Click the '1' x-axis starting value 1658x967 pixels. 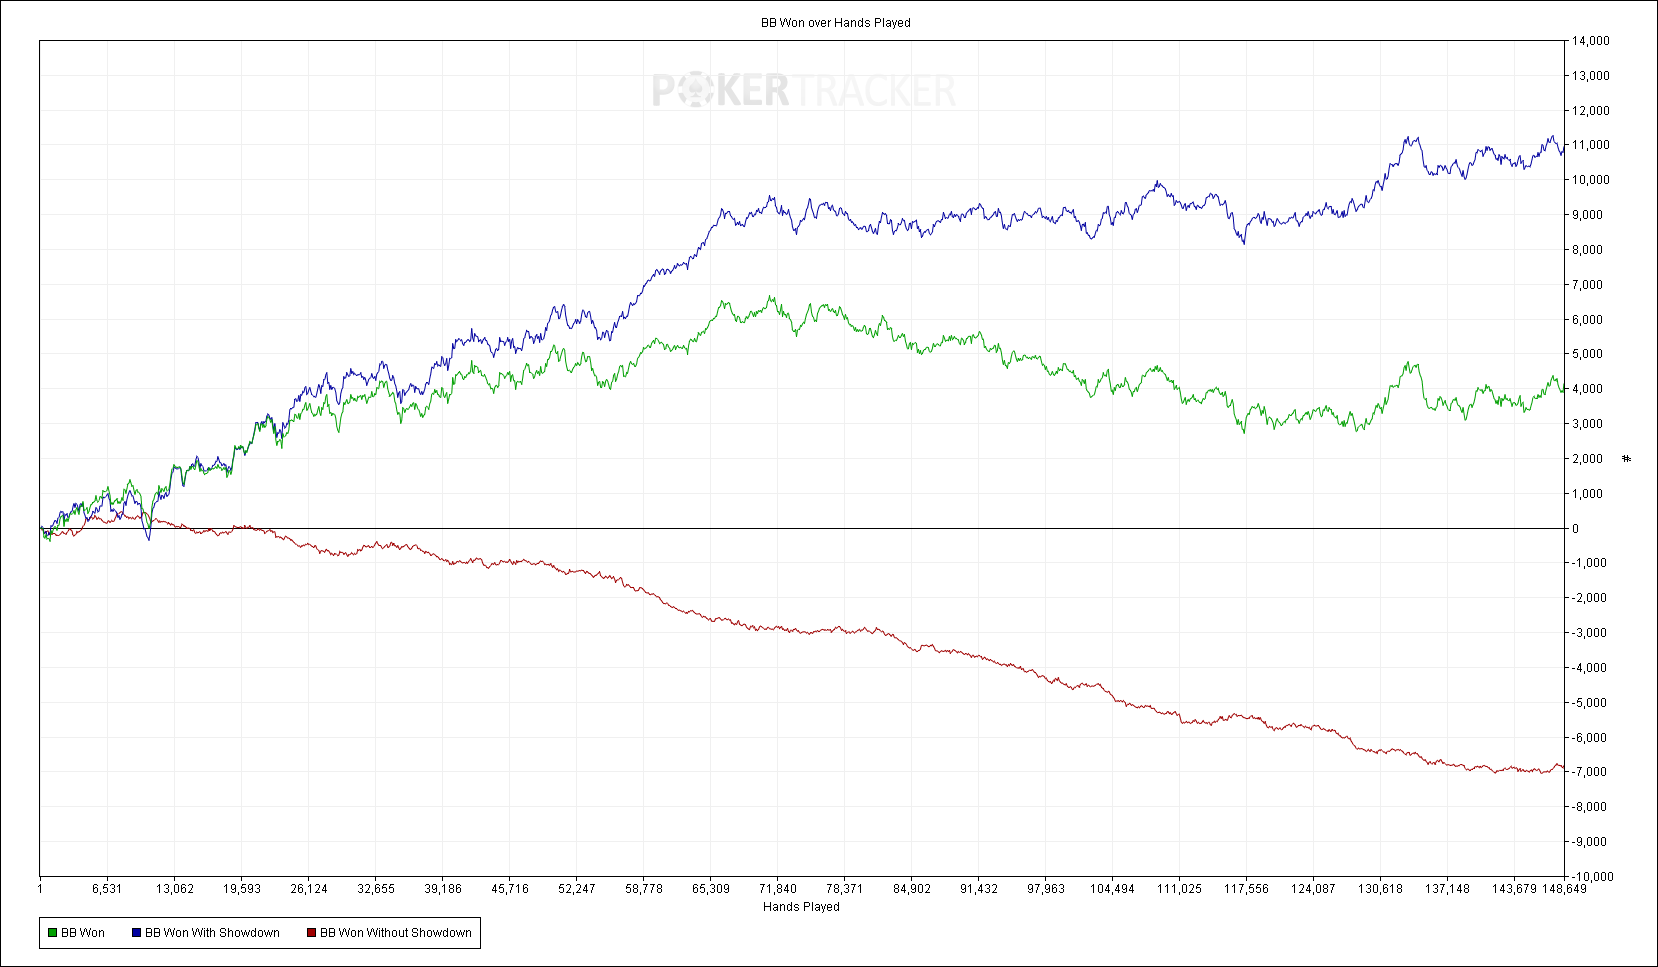point(40,889)
